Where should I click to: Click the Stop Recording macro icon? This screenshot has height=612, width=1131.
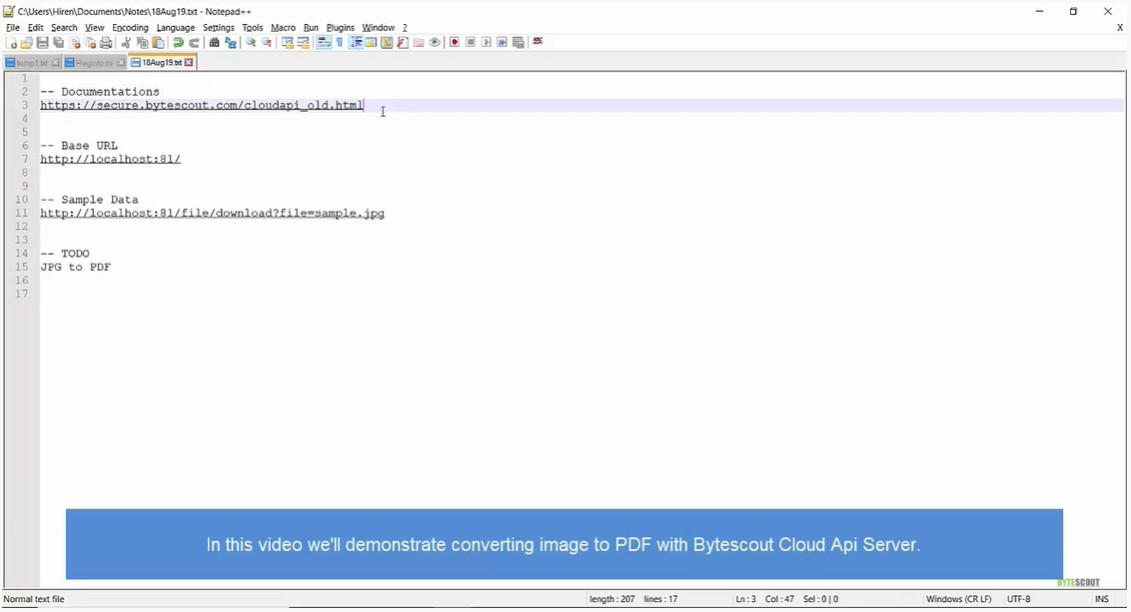tap(470, 43)
